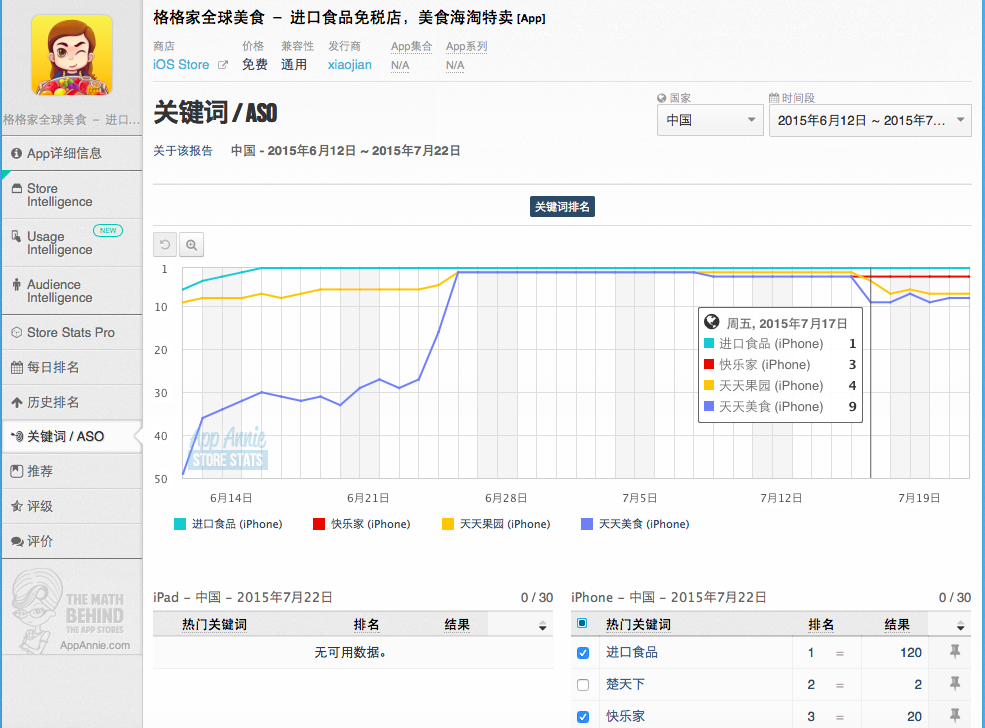
Task: Click the Store Stats Pro icon
Action: coord(17,332)
